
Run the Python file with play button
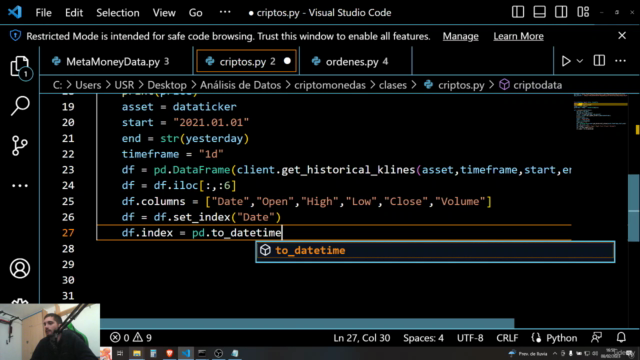(566, 61)
